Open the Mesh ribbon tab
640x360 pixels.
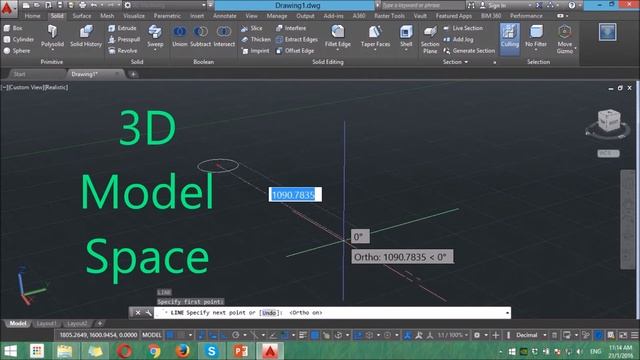(107, 16)
